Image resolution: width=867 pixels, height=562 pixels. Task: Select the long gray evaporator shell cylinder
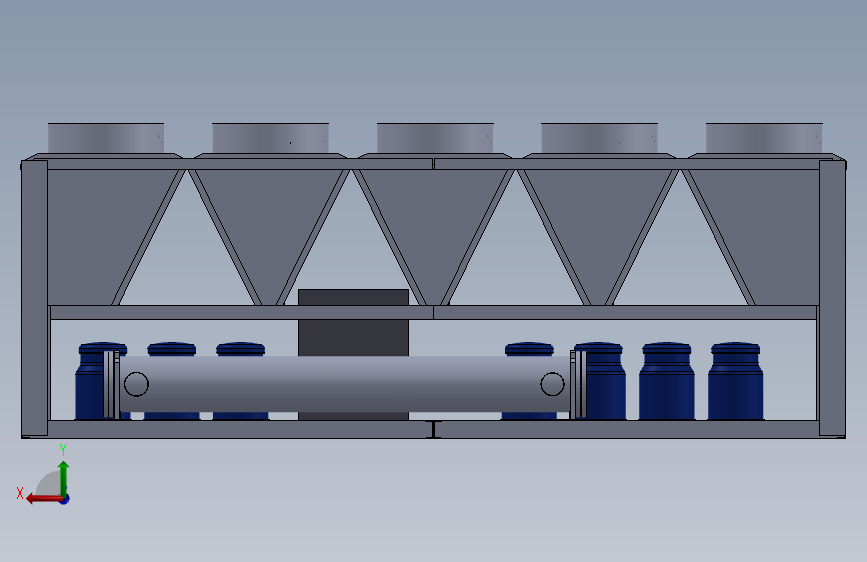[x=344, y=384]
